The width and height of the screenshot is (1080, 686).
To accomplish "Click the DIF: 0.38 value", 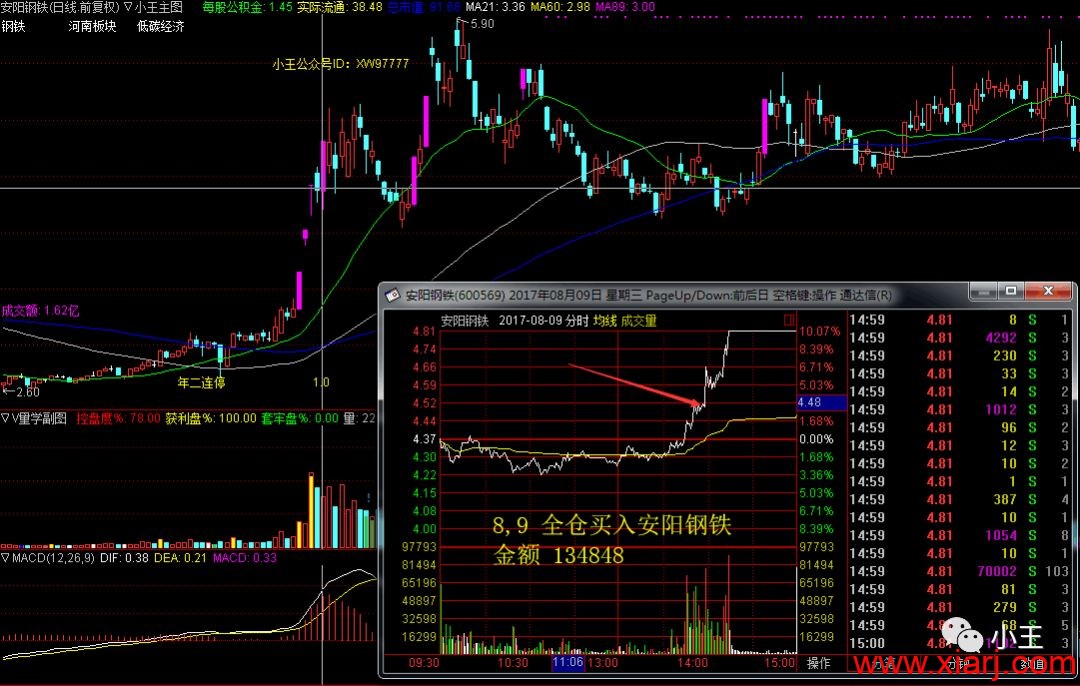I will [x=125, y=557].
